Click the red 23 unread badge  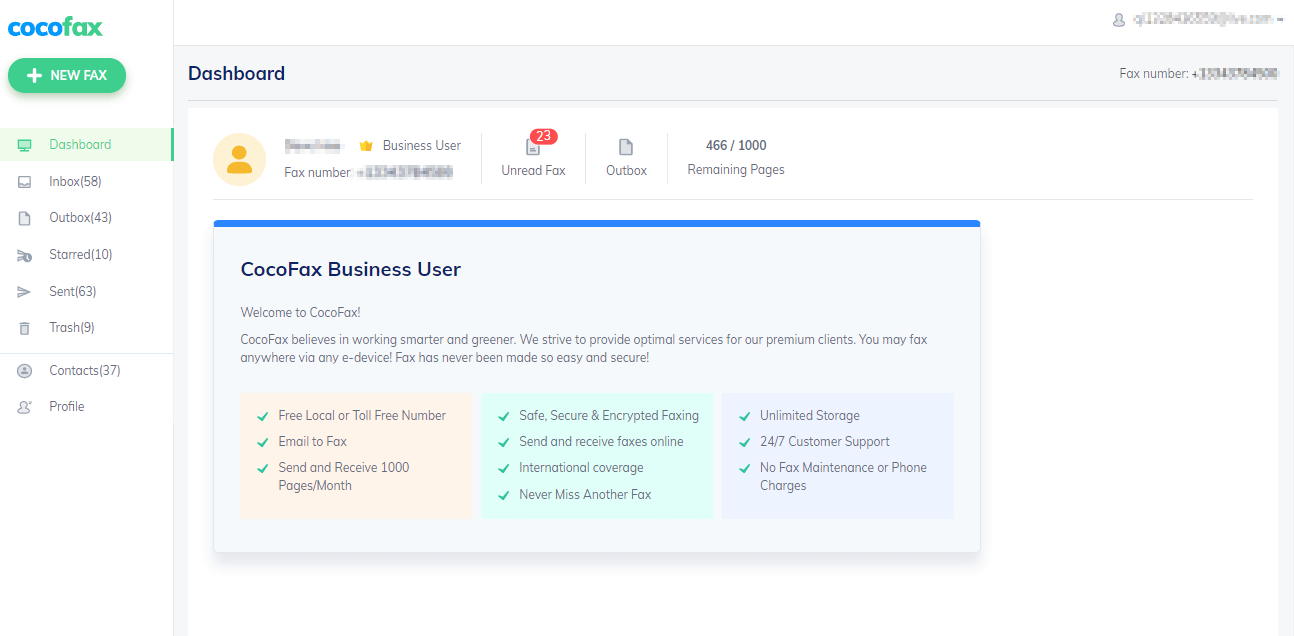click(x=544, y=136)
